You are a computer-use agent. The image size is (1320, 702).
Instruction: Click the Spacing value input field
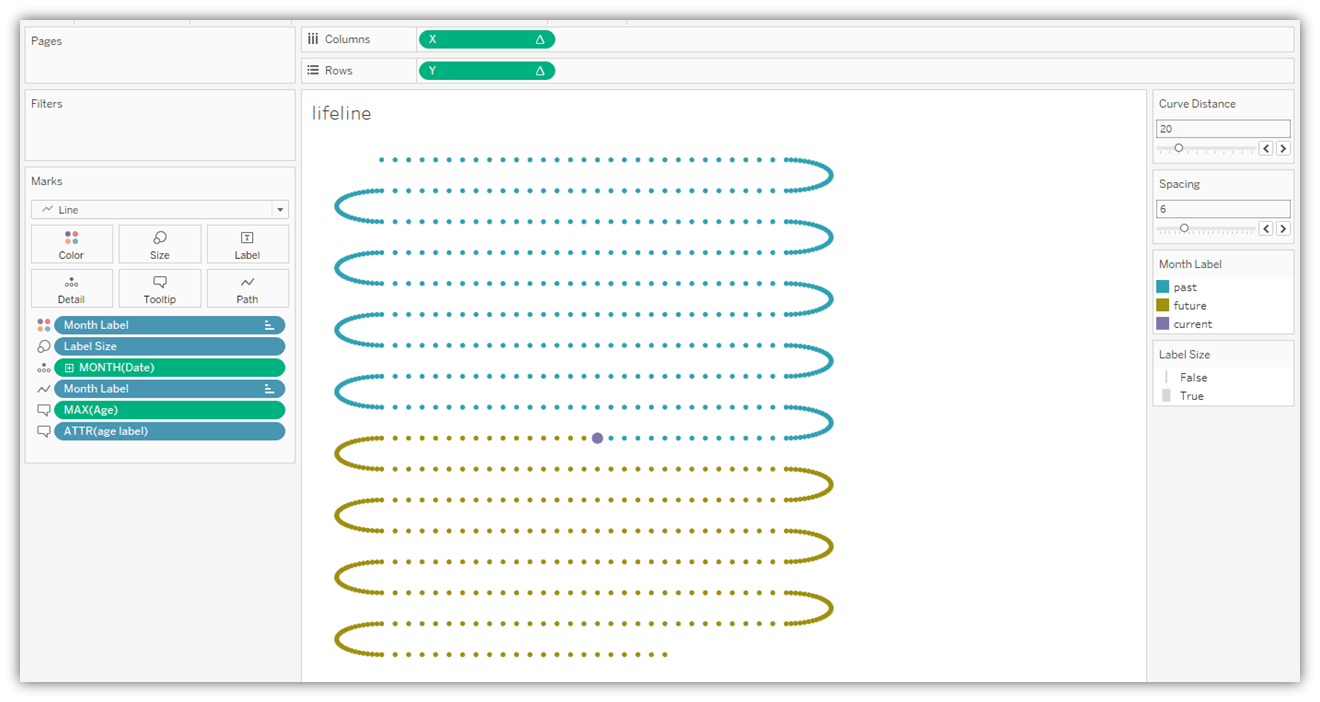click(x=1222, y=209)
